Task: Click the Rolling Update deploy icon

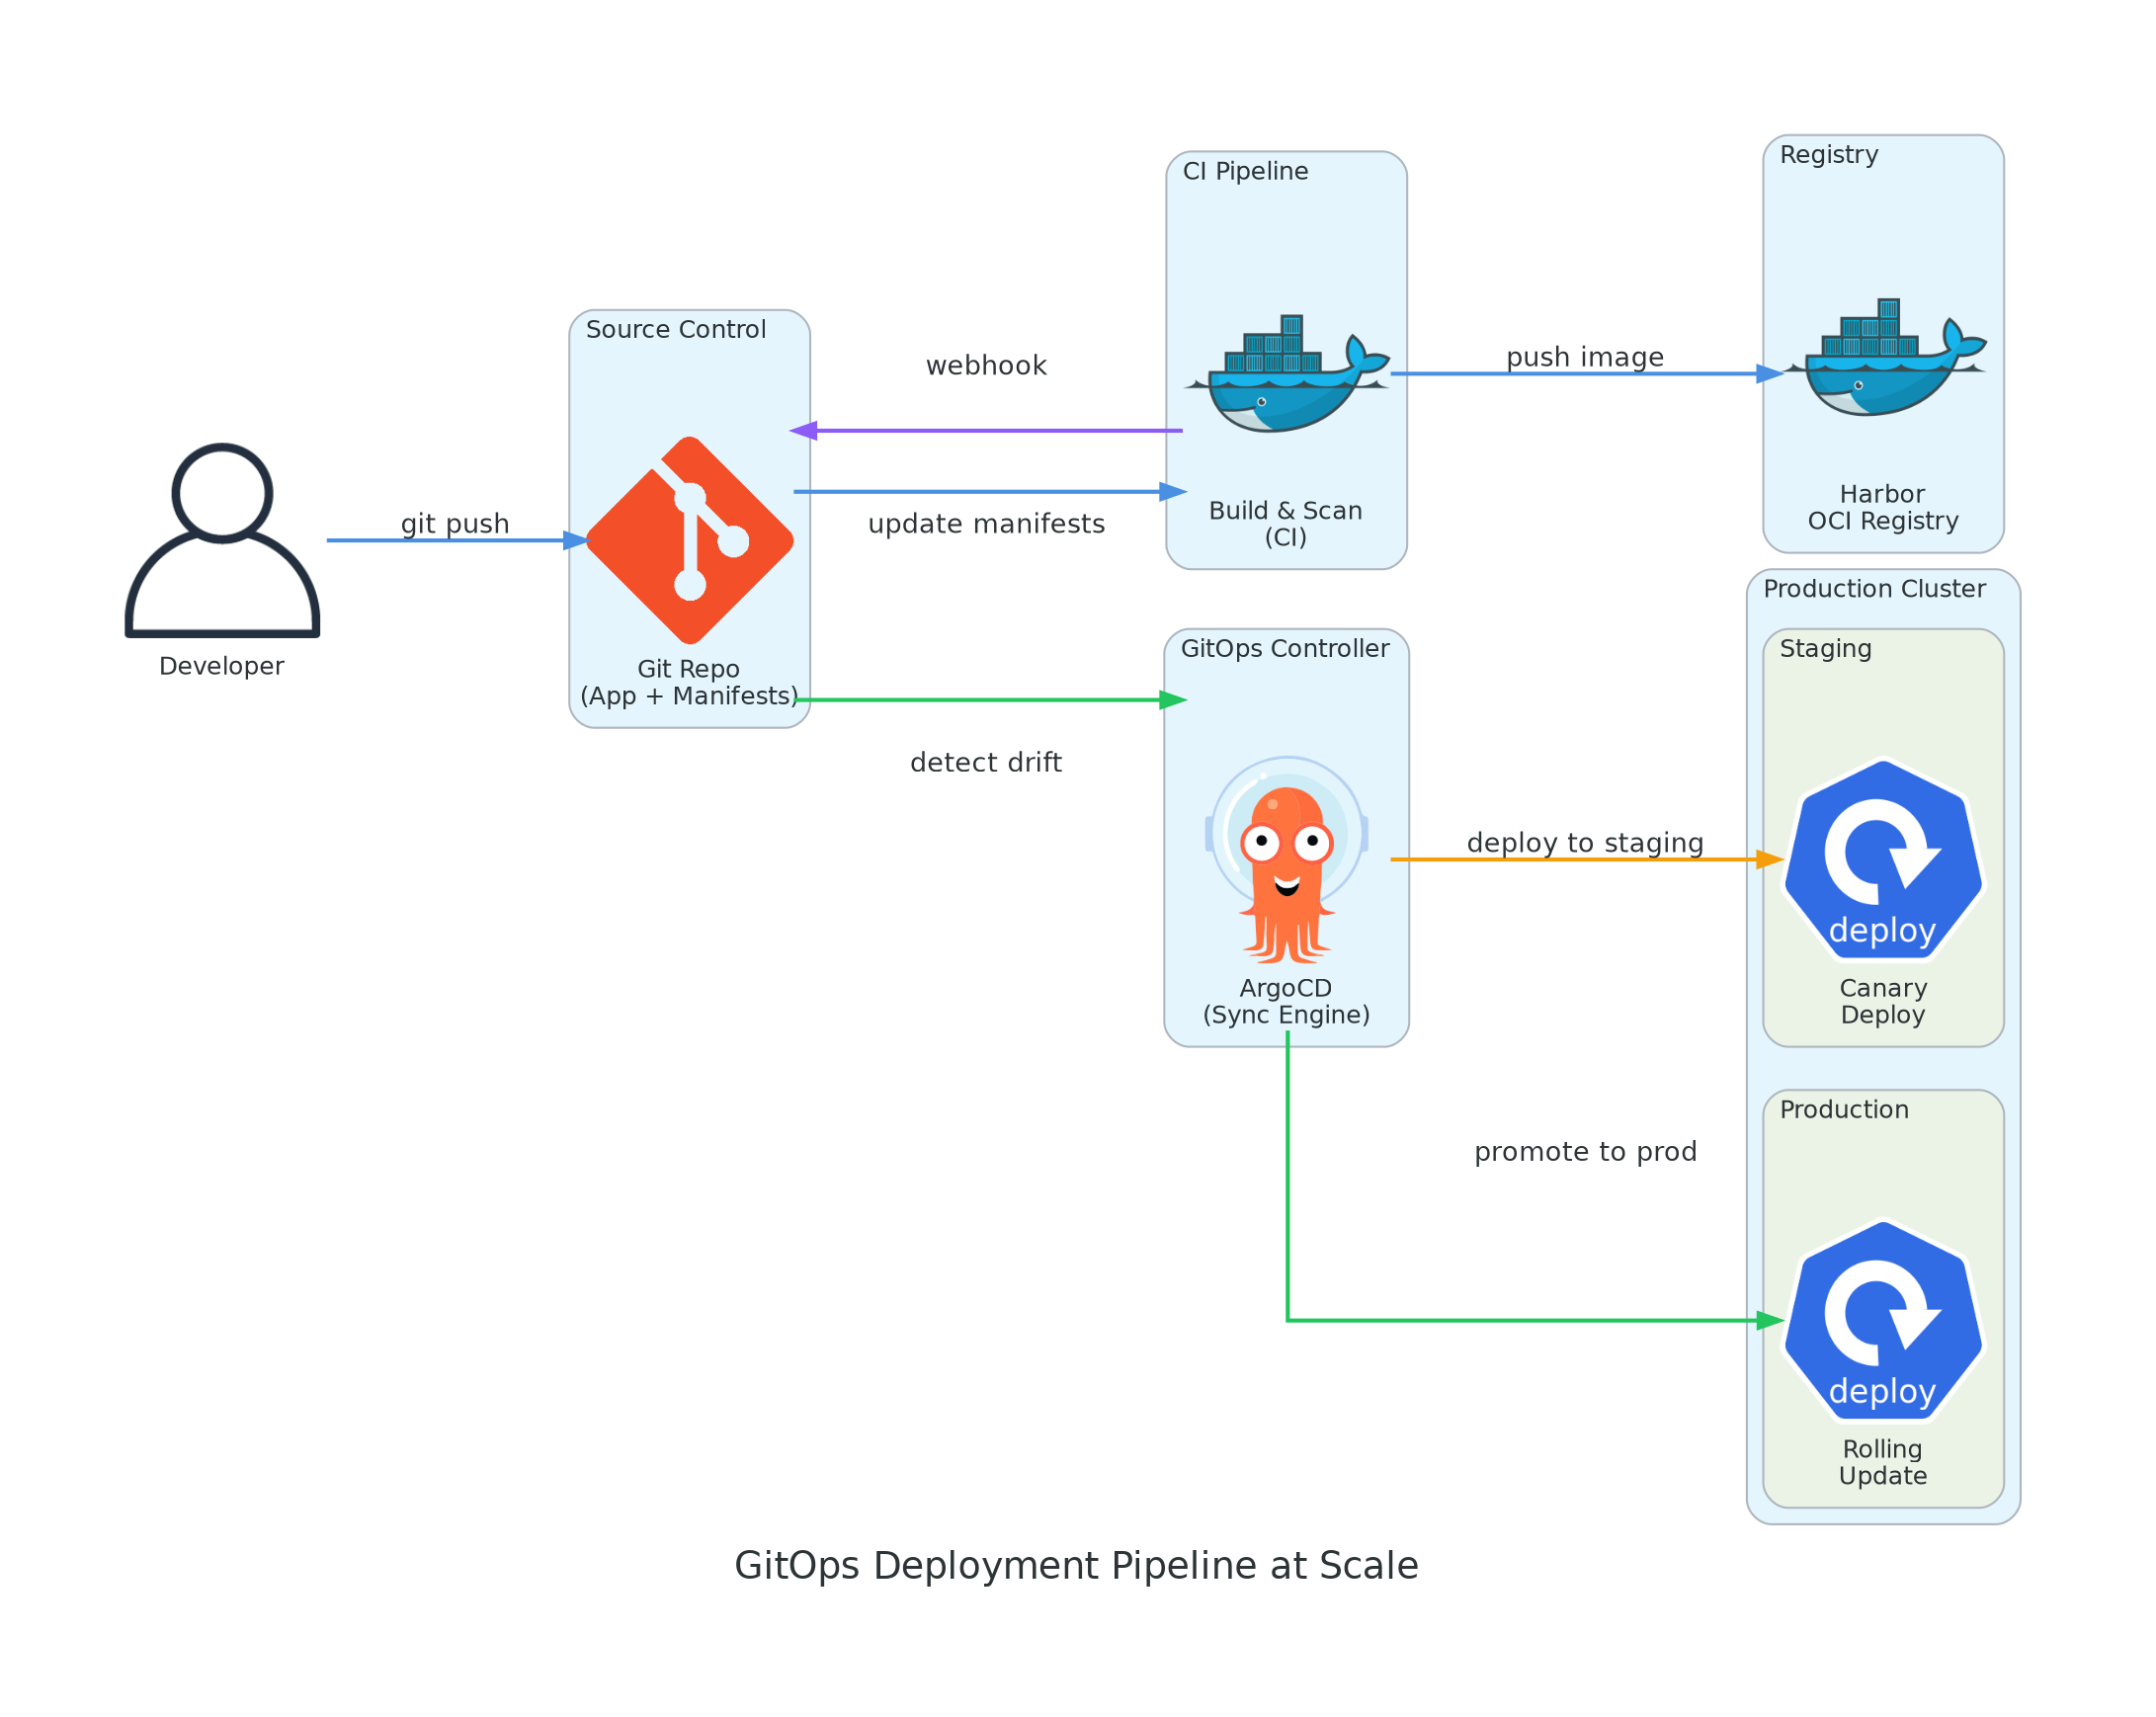Action: 1884,1321
